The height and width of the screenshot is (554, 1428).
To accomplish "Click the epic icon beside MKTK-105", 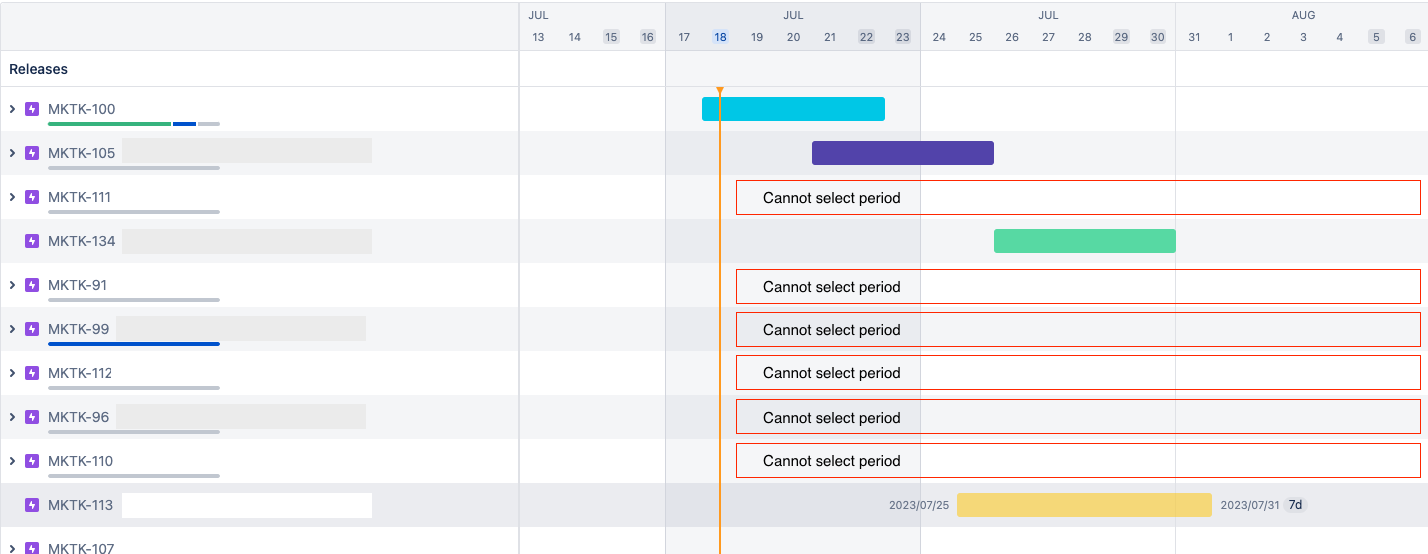I will (x=32, y=153).
